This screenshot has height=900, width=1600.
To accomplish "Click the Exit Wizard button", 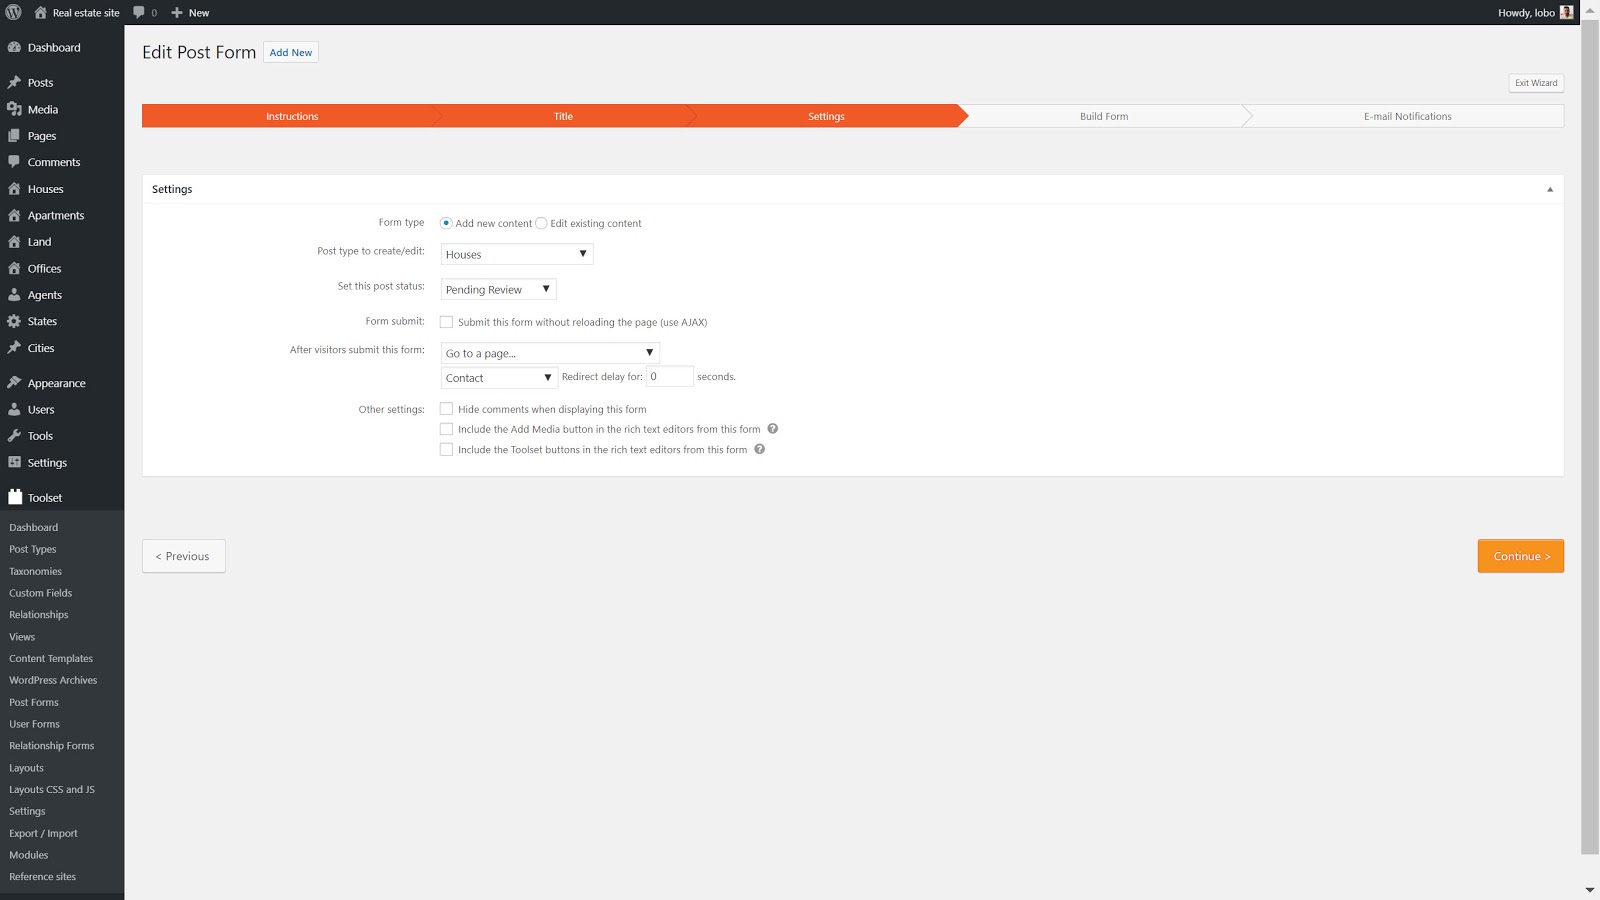I will tap(1535, 83).
